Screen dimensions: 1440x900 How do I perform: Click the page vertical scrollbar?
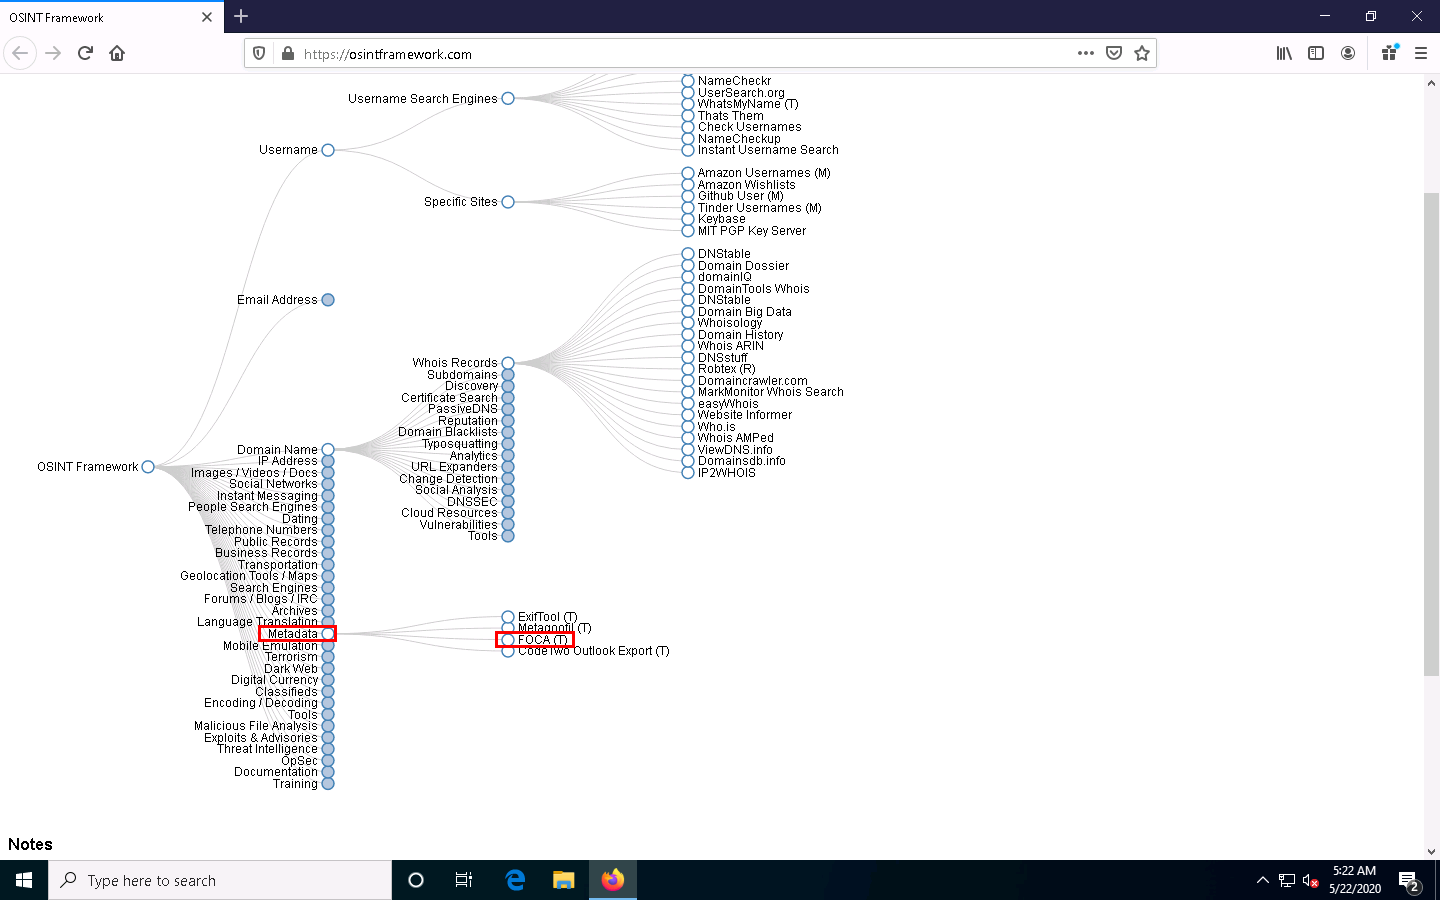[x=1432, y=435]
